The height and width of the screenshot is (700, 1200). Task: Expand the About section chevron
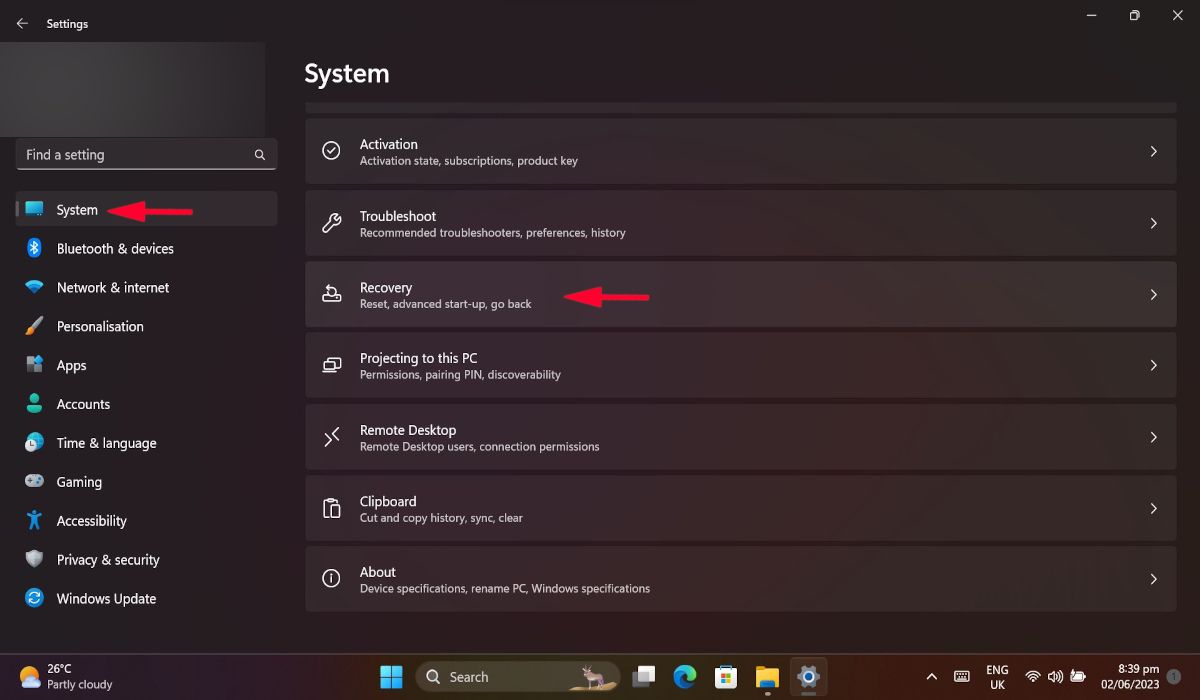1153,579
